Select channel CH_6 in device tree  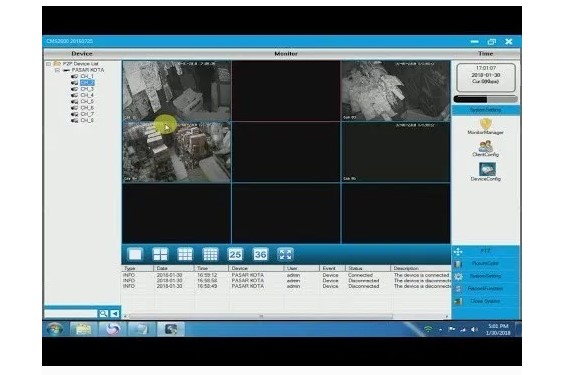click(87, 108)
